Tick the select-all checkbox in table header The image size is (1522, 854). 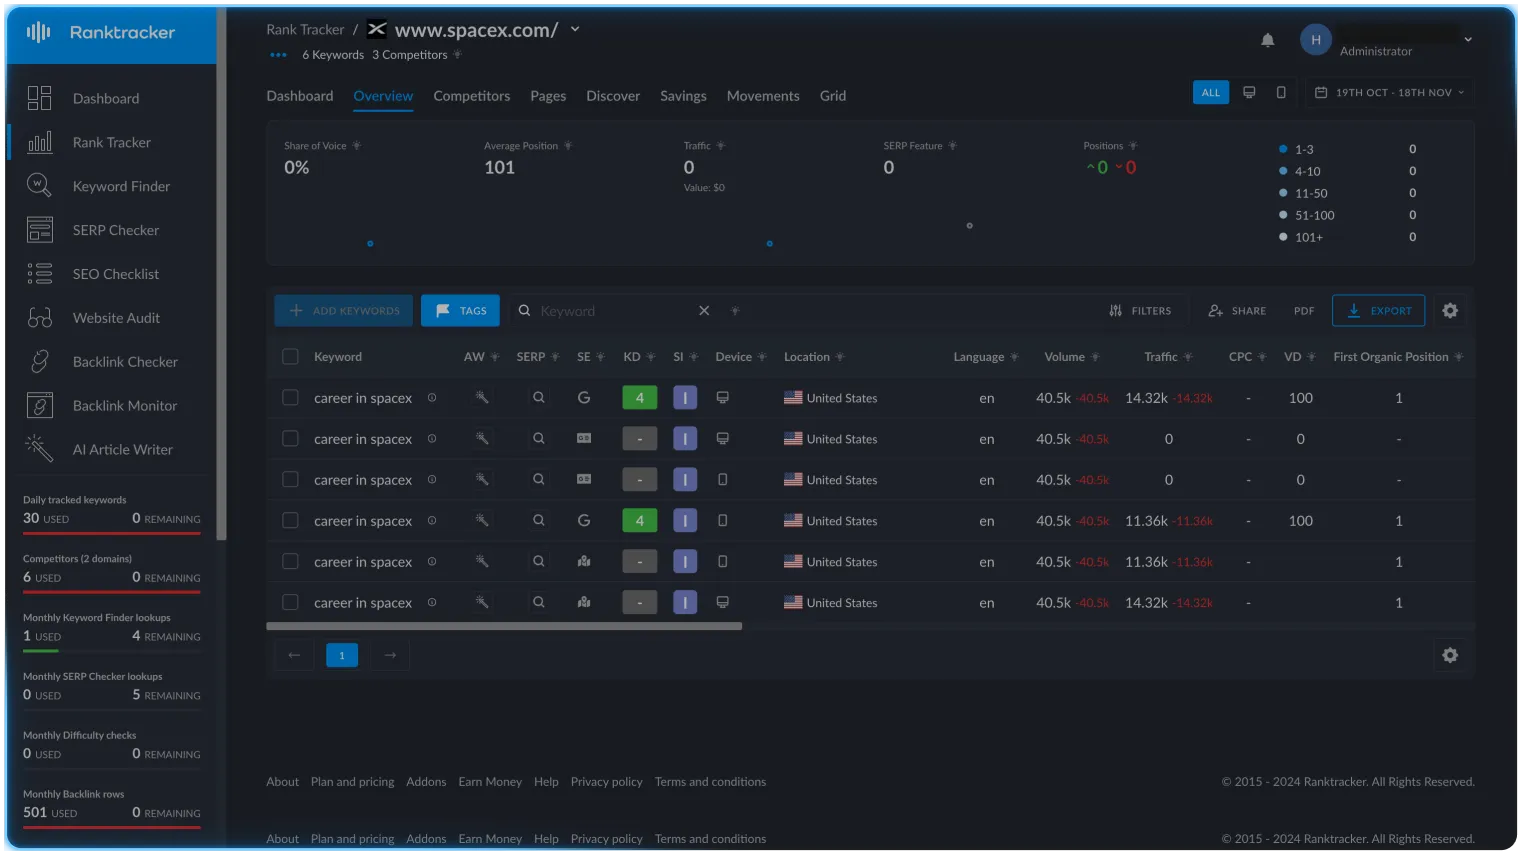(x=290, y=357)
